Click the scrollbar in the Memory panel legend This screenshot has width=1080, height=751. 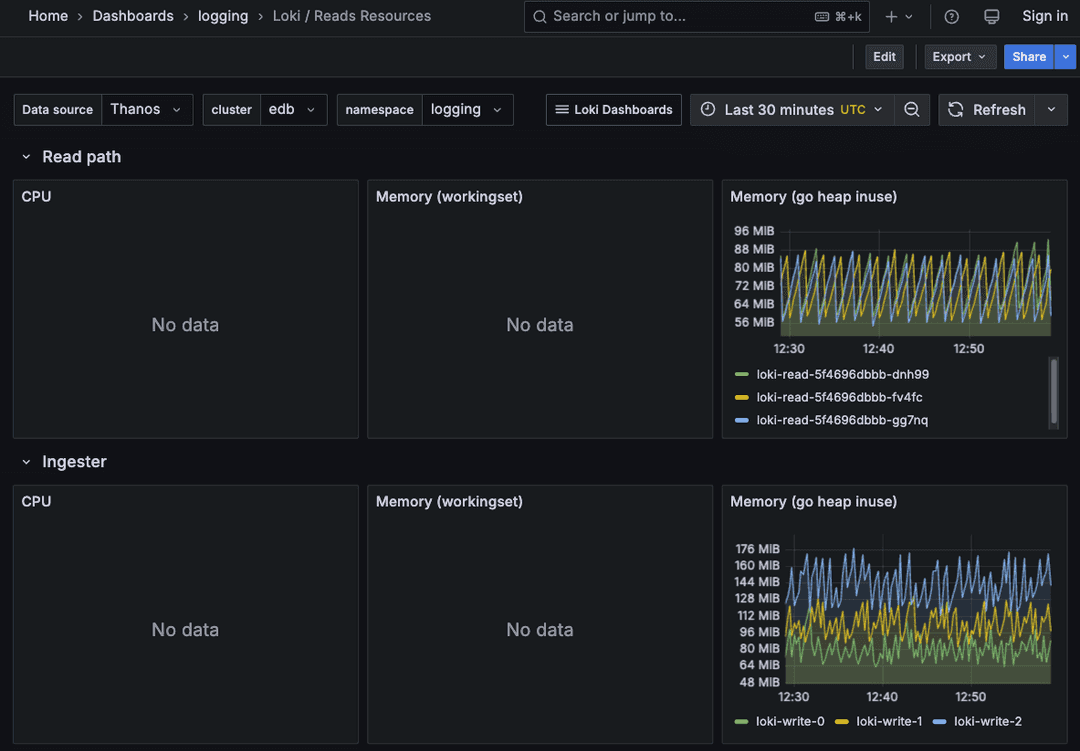click(1055, 394)
